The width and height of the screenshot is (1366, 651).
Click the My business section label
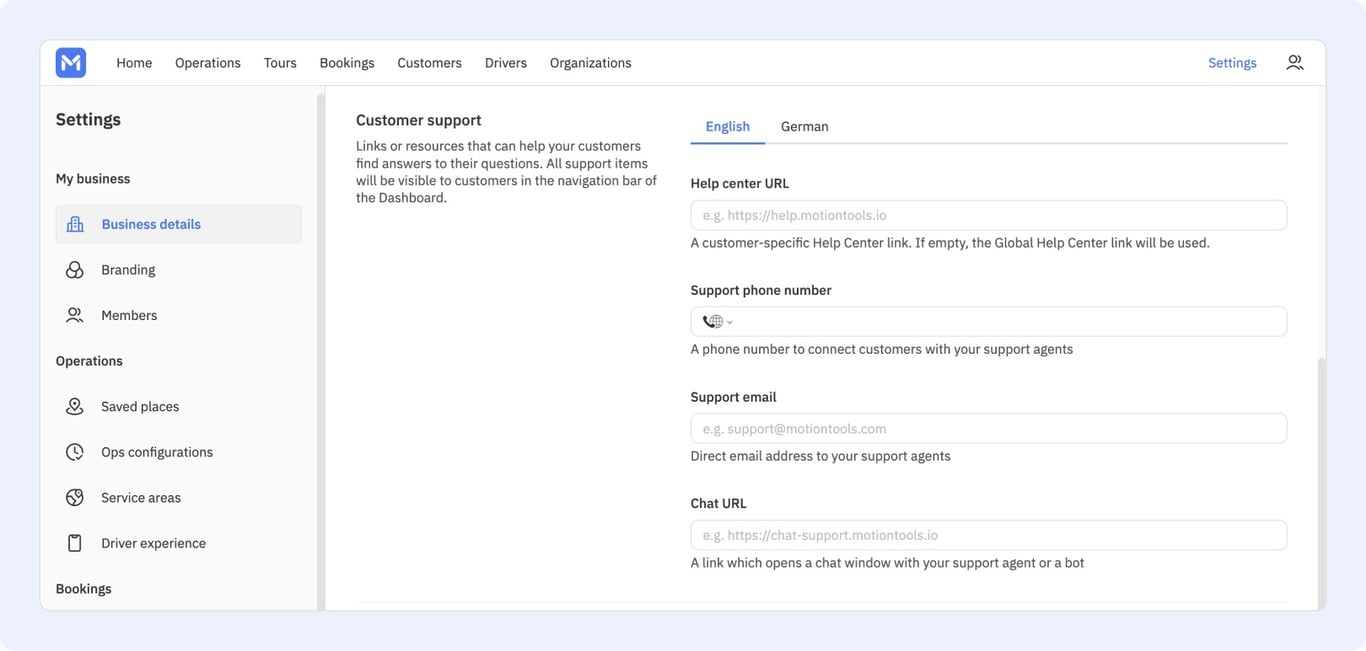click(93, 179)
